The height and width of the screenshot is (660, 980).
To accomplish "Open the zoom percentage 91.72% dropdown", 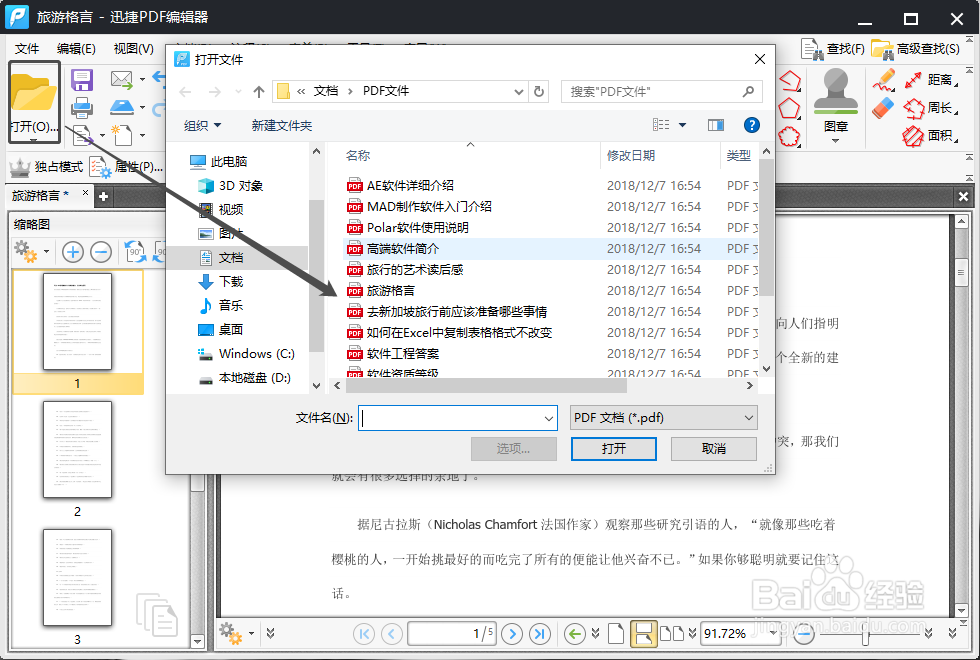I will click(772, 633).
